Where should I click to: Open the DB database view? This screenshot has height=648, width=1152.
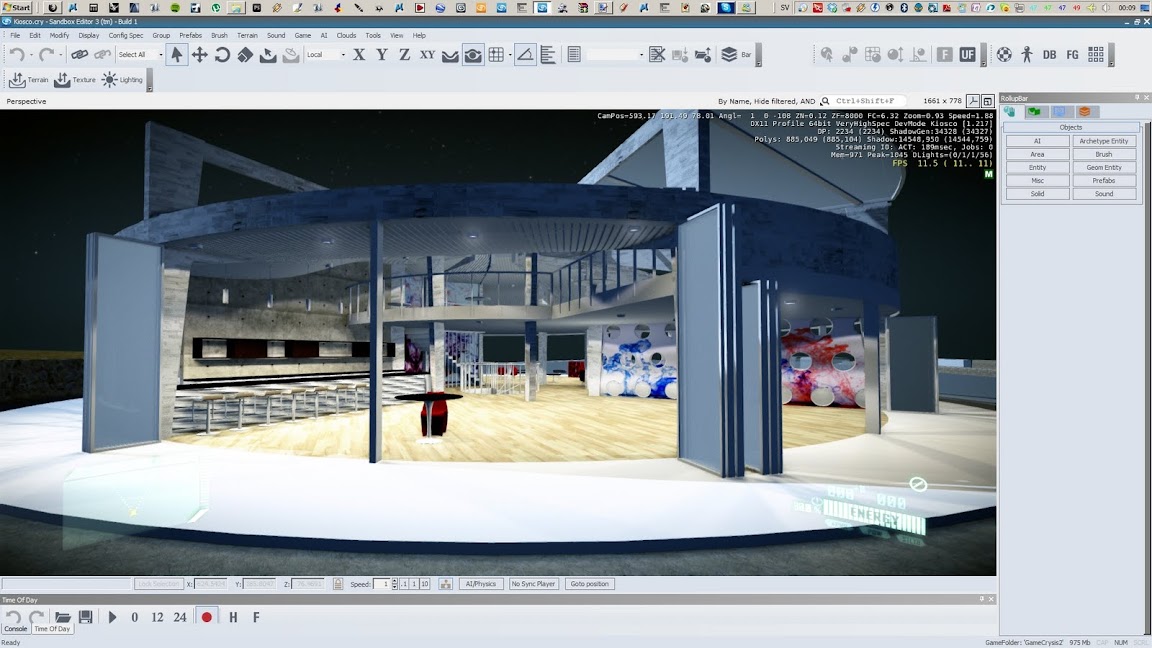tap(1049, 55)
